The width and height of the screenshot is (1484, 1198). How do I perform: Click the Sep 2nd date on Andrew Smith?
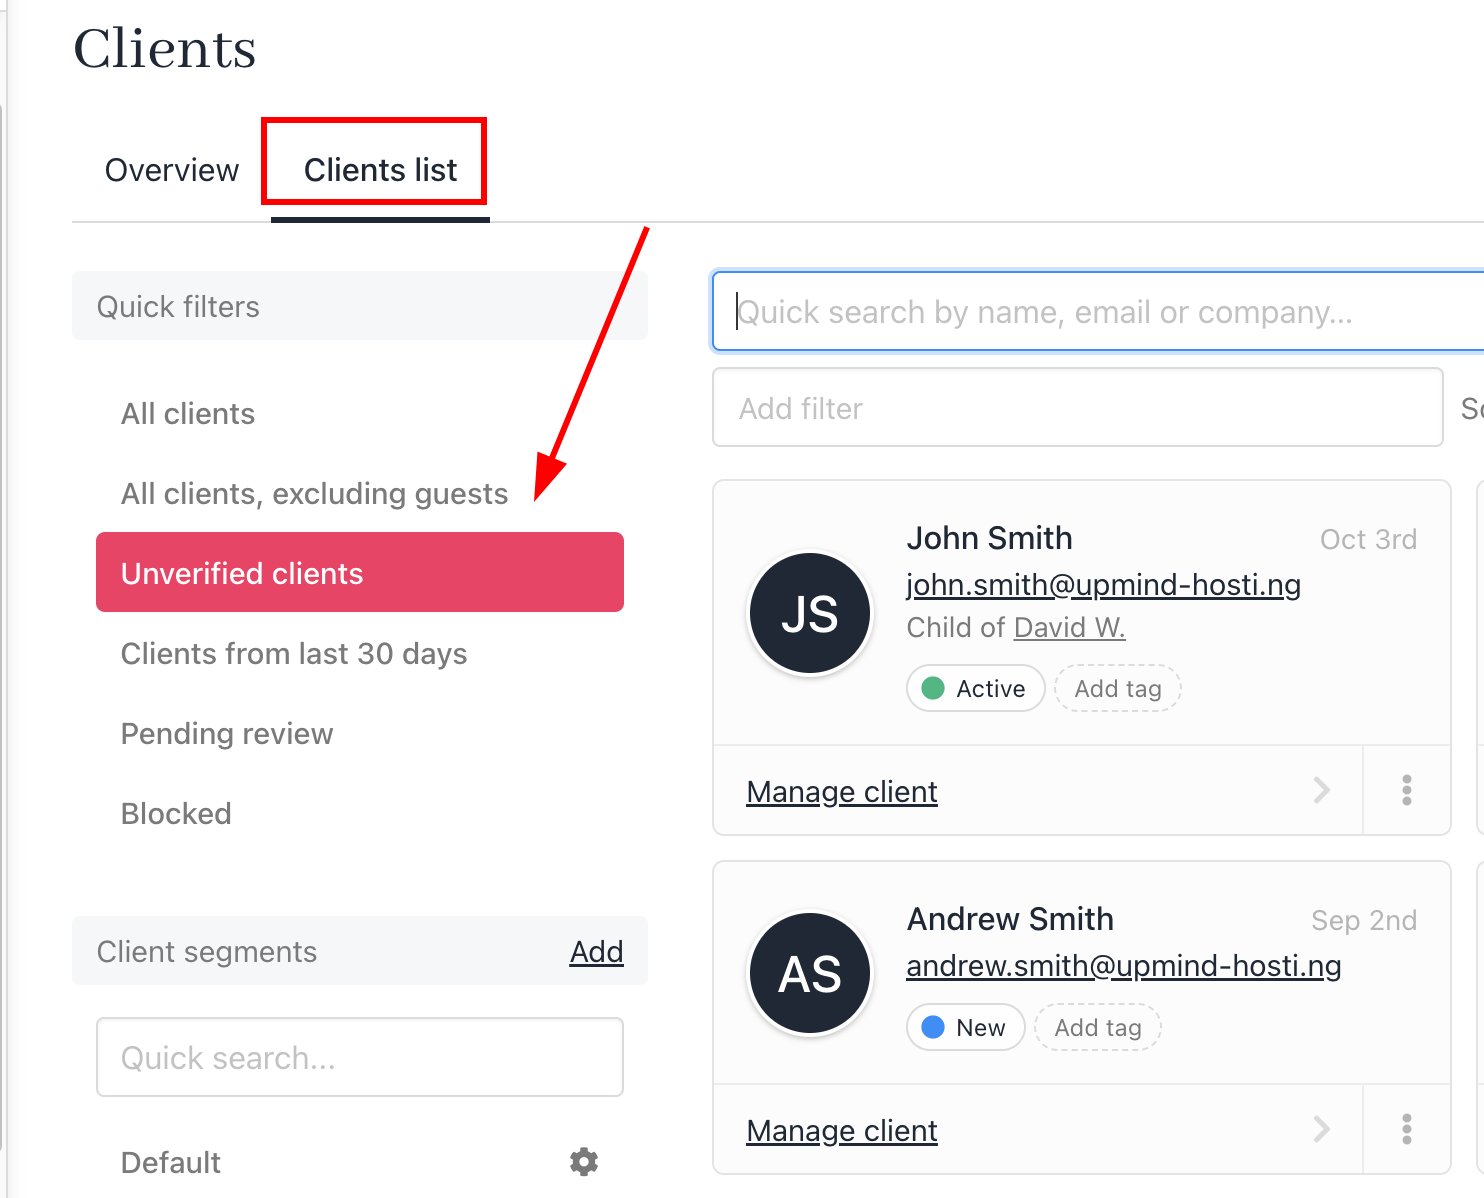pyautogui.click(x=1364, y=920)
